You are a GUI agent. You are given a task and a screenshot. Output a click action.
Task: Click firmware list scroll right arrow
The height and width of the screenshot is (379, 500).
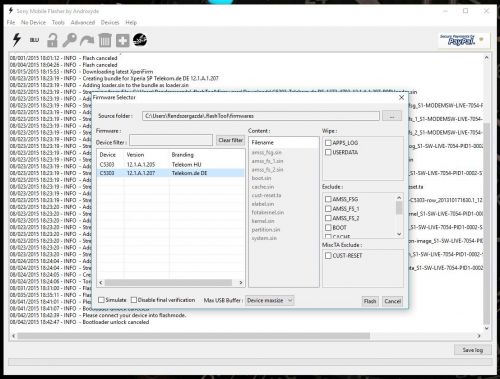click(241, 283)
